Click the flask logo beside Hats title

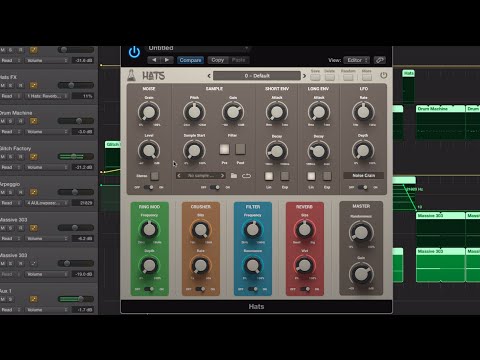coord(131,75)
